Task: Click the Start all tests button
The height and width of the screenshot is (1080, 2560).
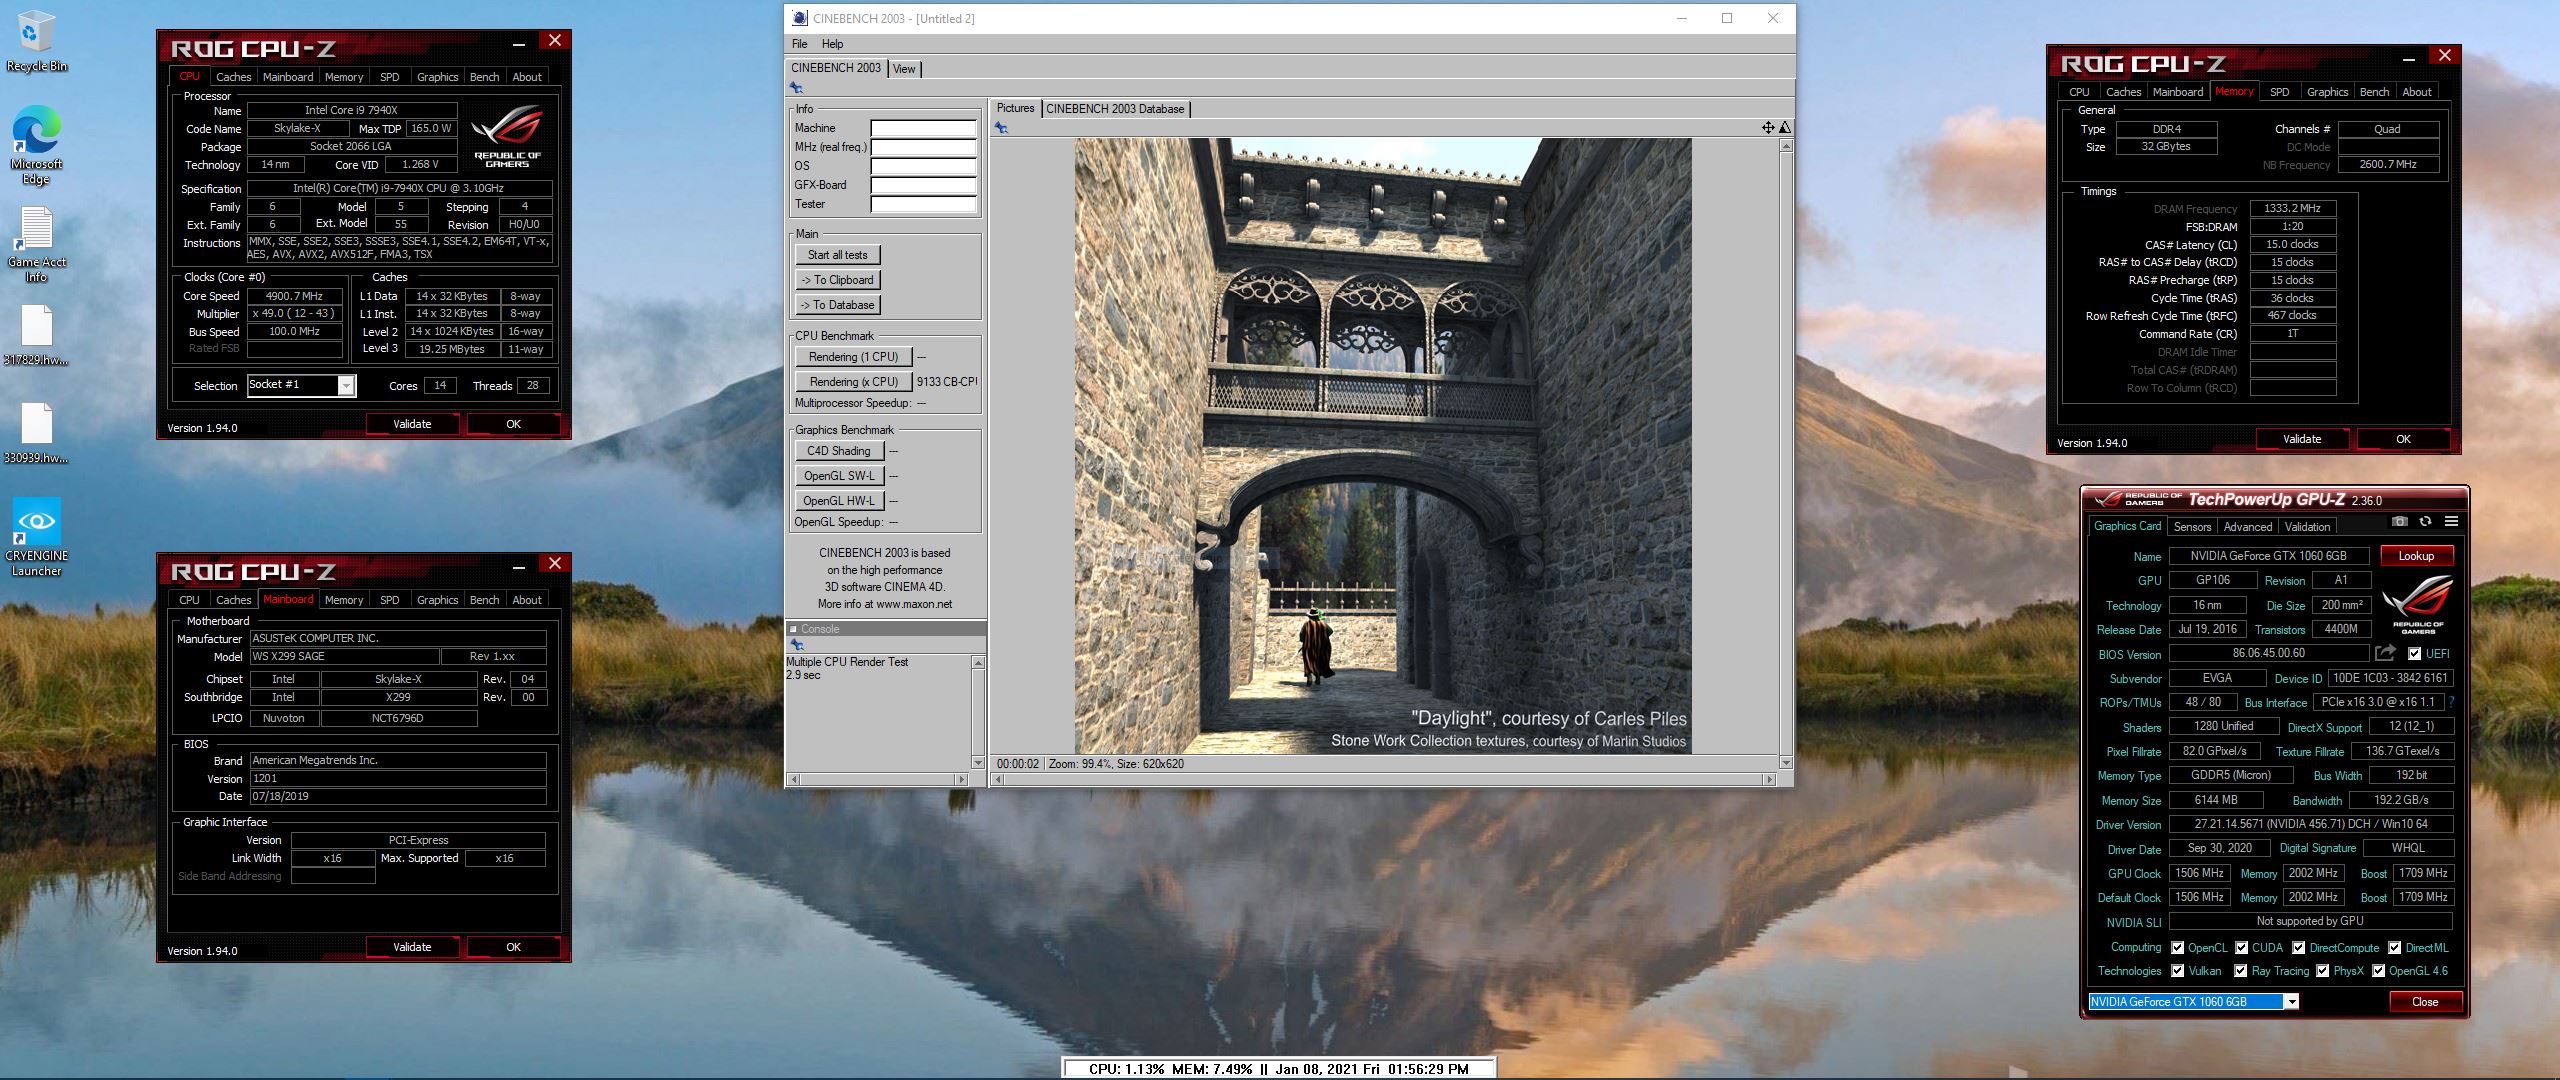Action: click(837, 255)
